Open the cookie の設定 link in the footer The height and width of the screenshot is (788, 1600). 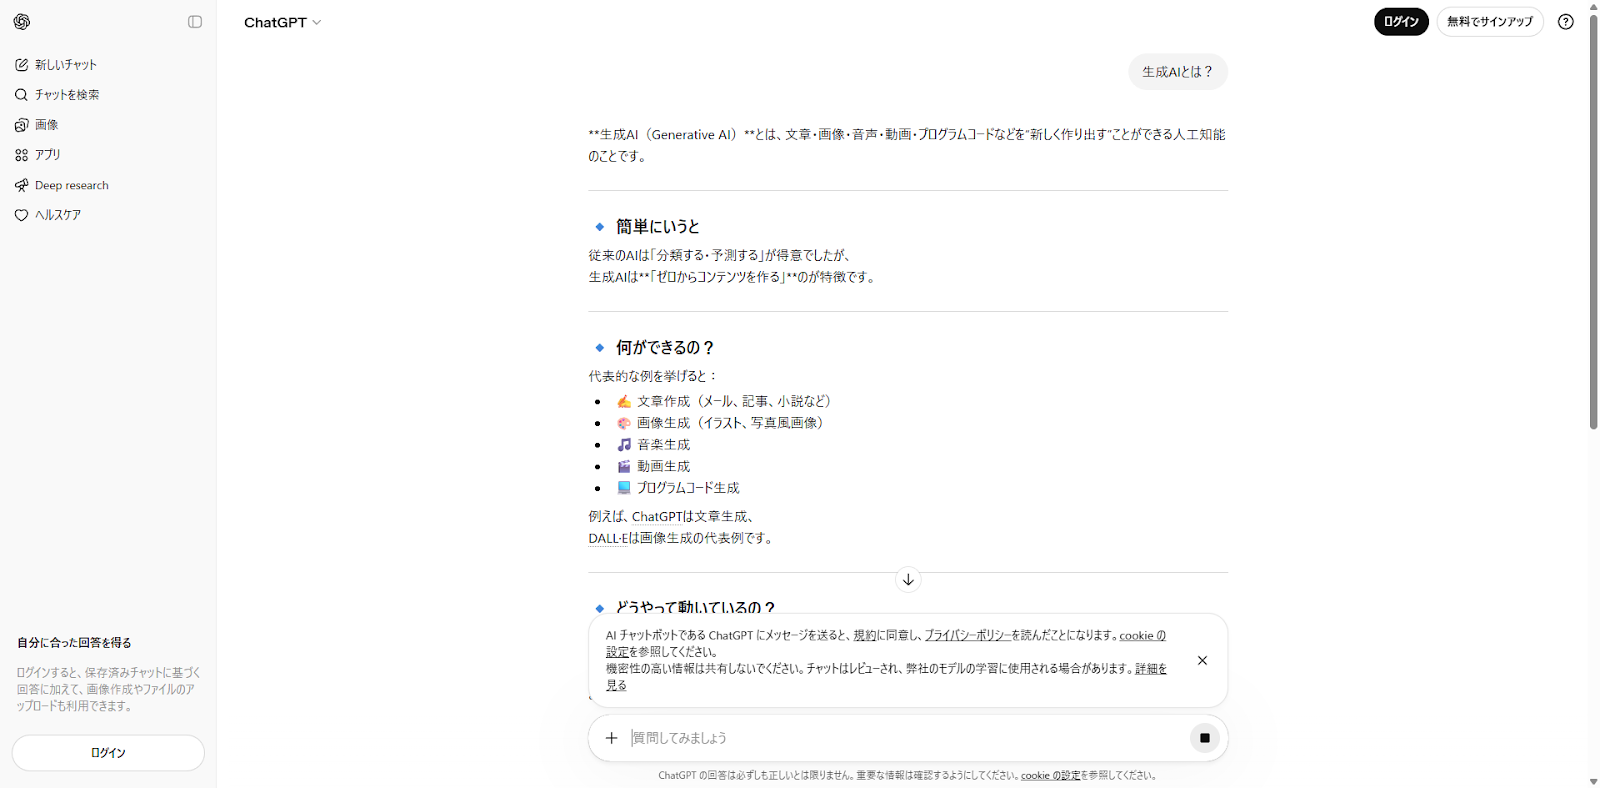point(1050,776)
